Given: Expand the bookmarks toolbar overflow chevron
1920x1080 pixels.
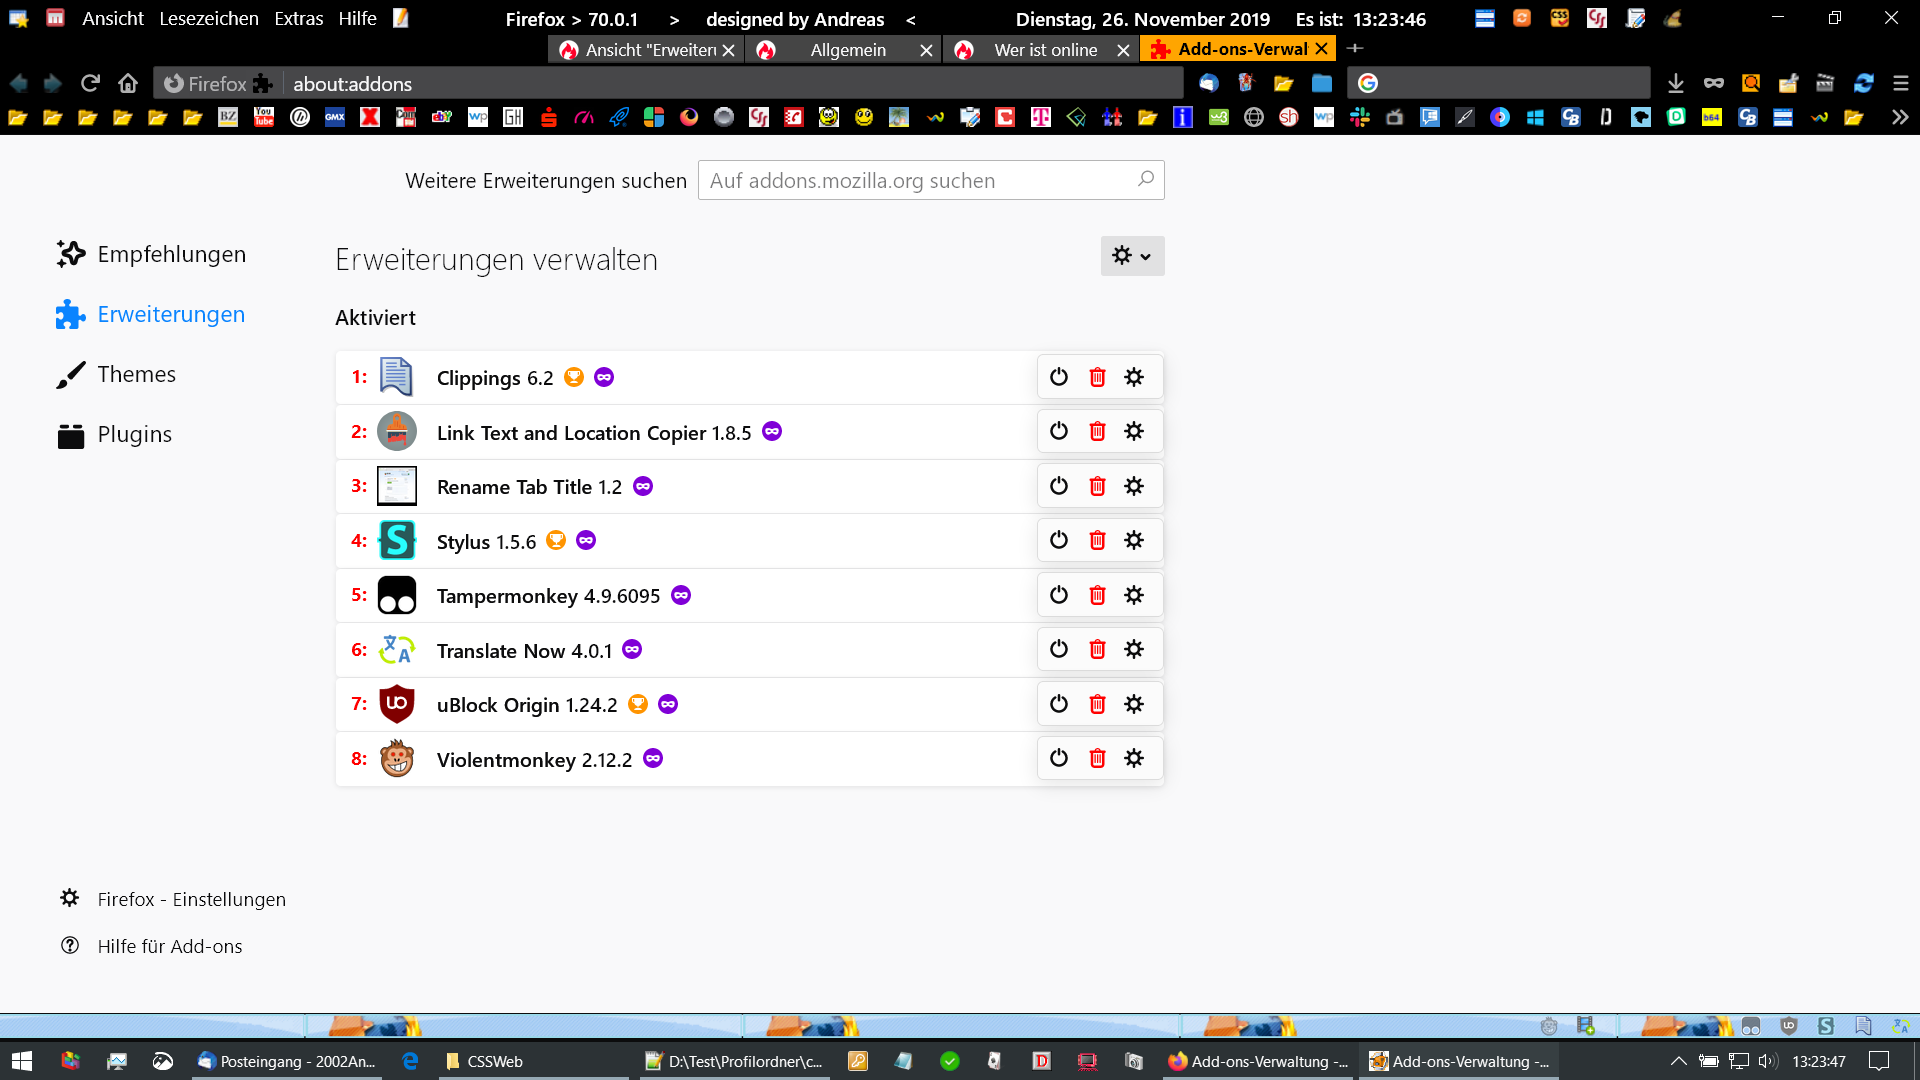Looking at the screenshot, I should tap(1900, 117).
